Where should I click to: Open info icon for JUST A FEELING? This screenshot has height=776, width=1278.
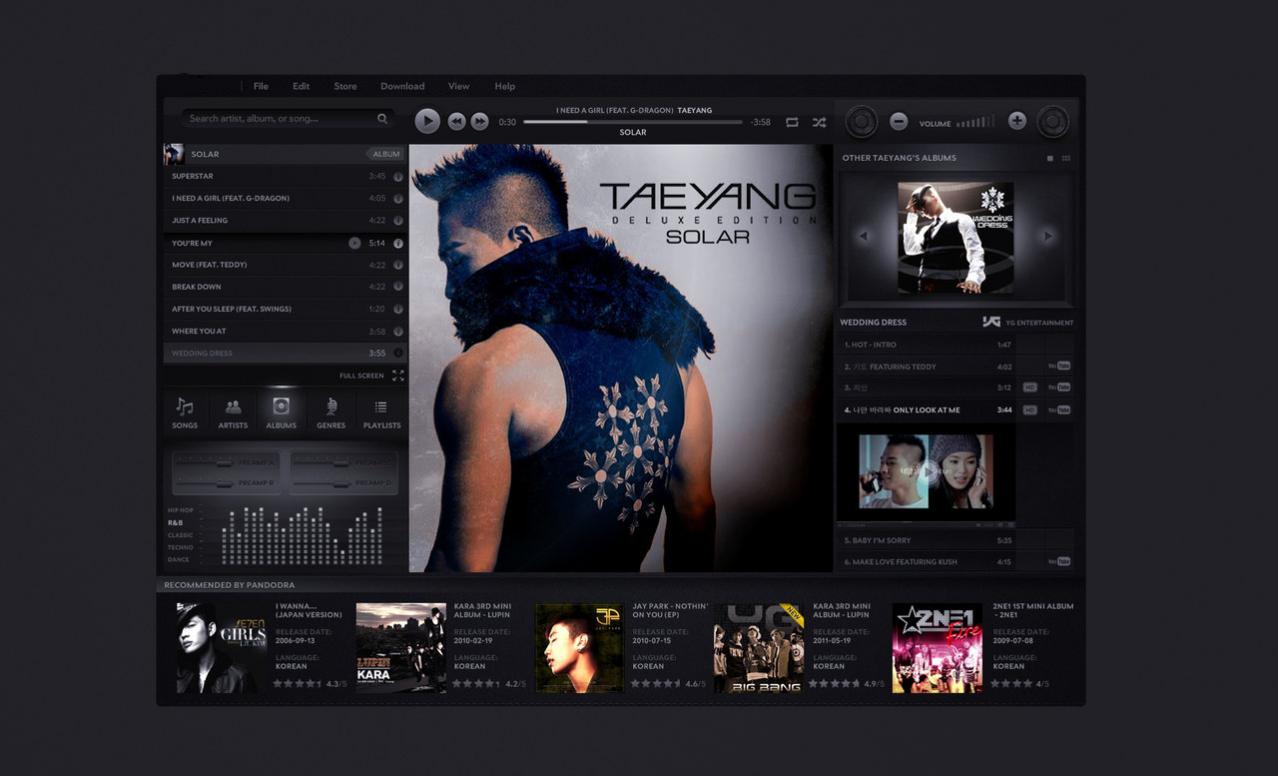click(398, 220)
